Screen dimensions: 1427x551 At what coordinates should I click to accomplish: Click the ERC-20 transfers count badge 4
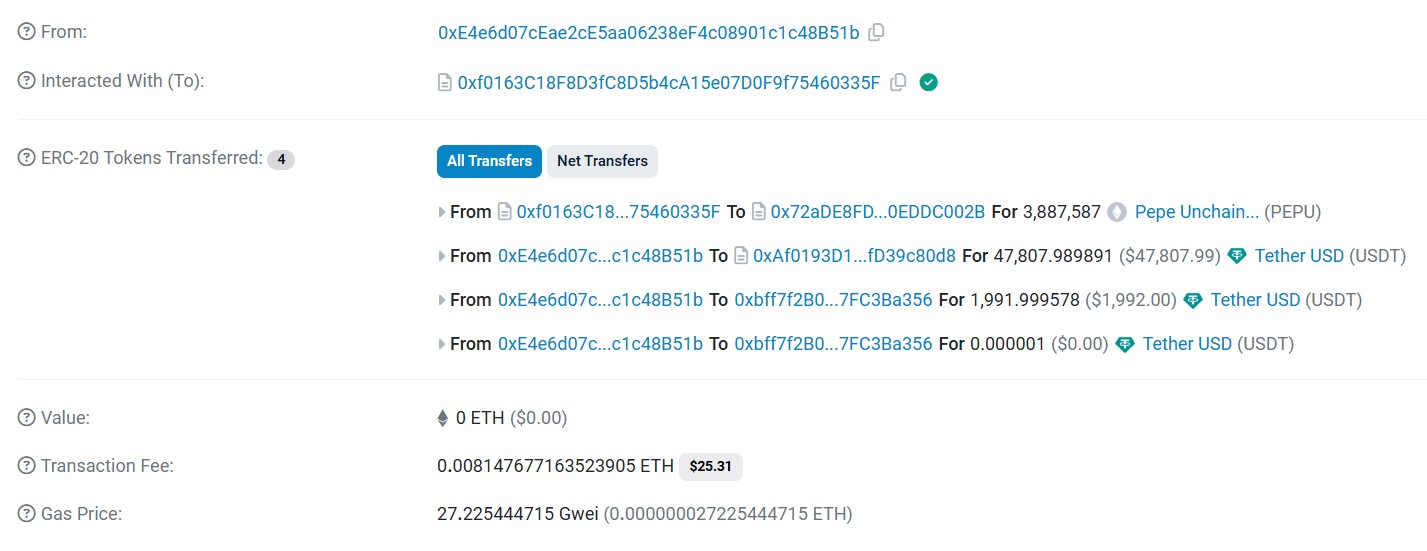(x=281, y=159)
